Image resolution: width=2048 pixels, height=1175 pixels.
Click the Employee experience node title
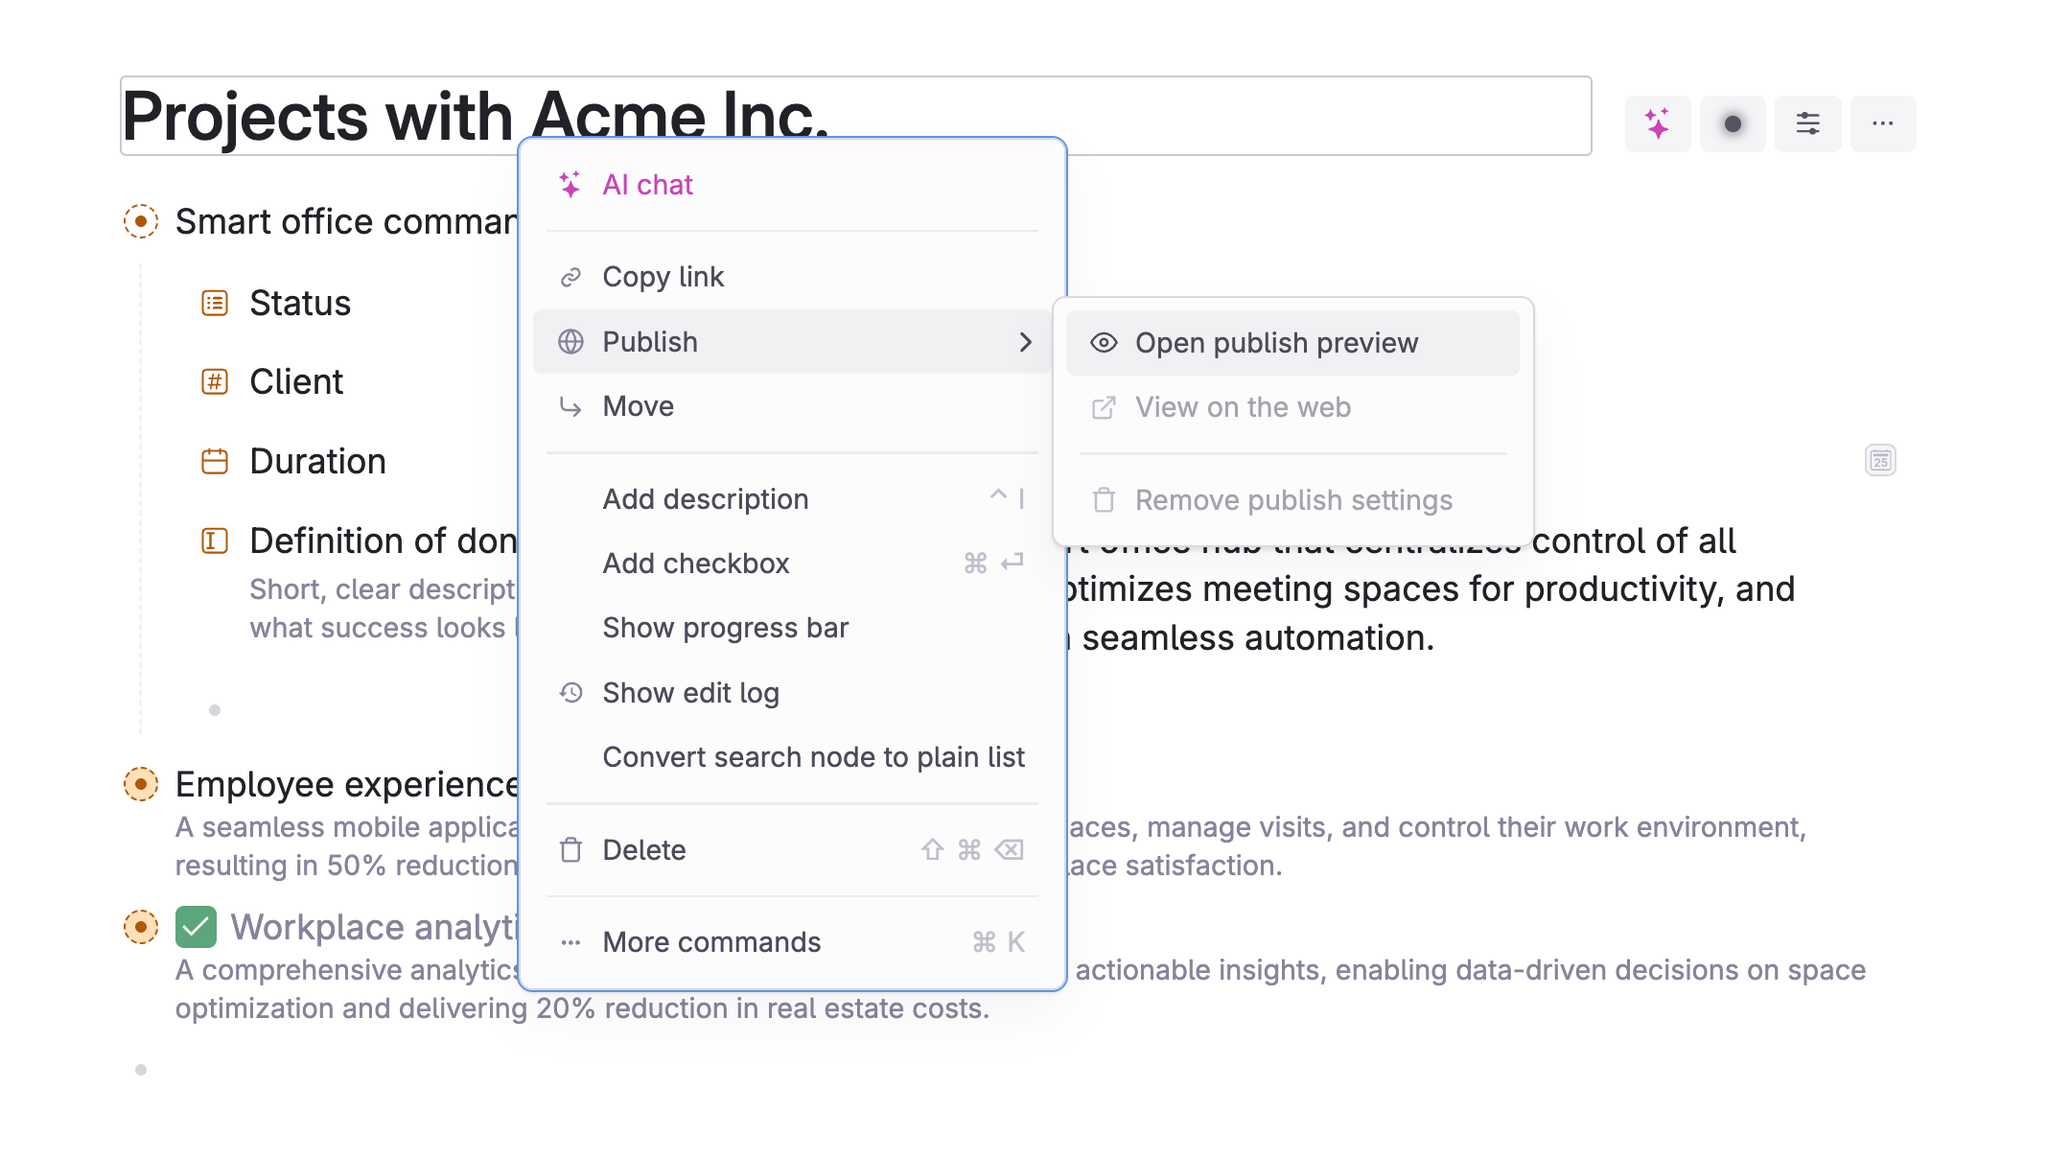coord(347,784)
